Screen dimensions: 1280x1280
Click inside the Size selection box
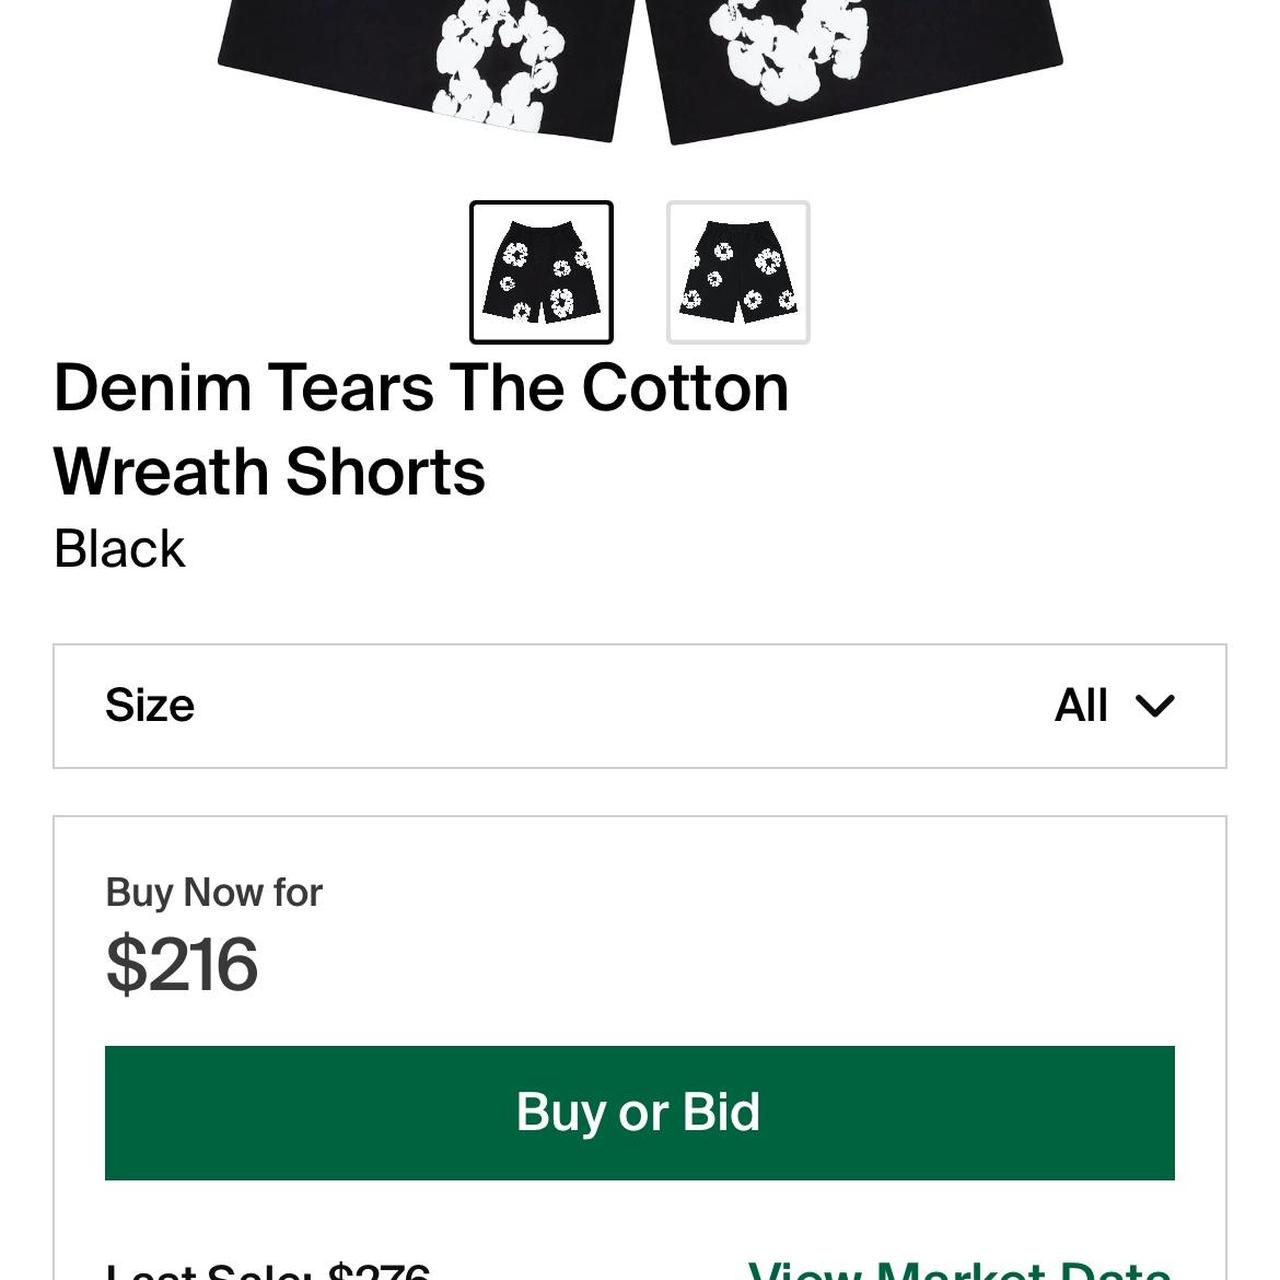click(x=640, y=705)
